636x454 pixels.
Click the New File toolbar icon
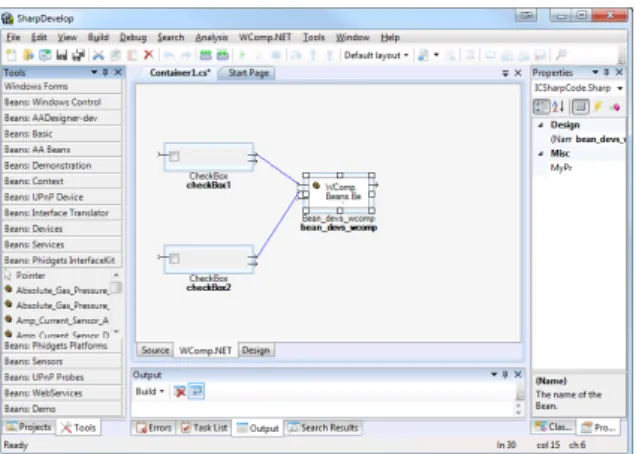pos(11,55)
